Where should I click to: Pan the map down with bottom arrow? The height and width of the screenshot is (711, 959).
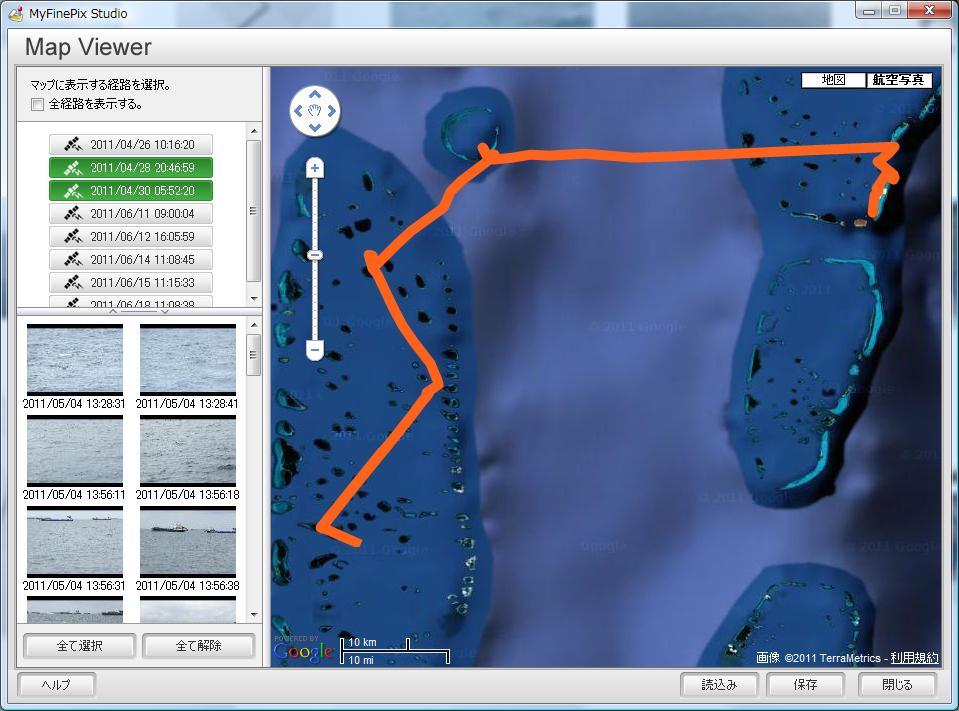point(315,127)
